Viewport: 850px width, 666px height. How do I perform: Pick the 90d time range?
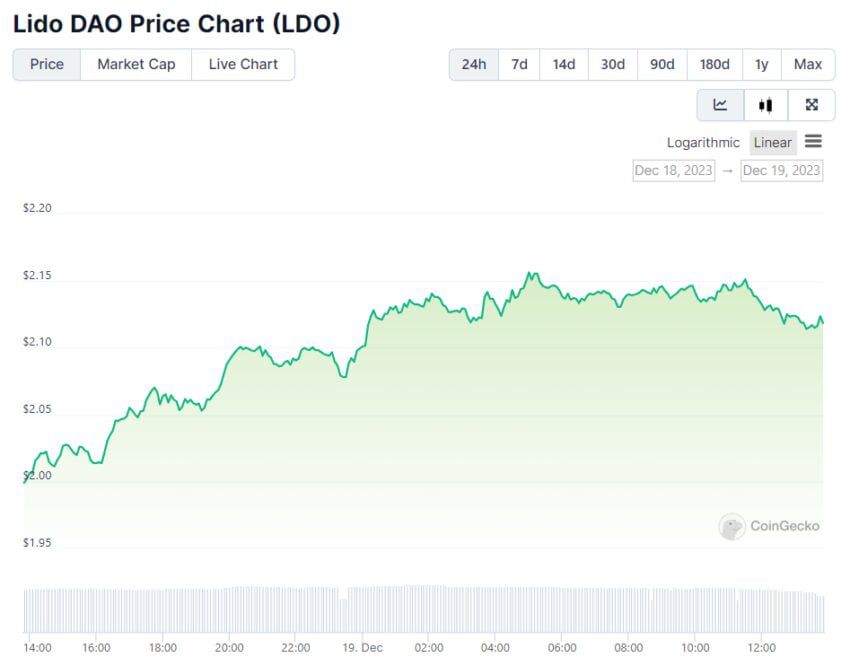pyautogui.click(x=662, y=64)
